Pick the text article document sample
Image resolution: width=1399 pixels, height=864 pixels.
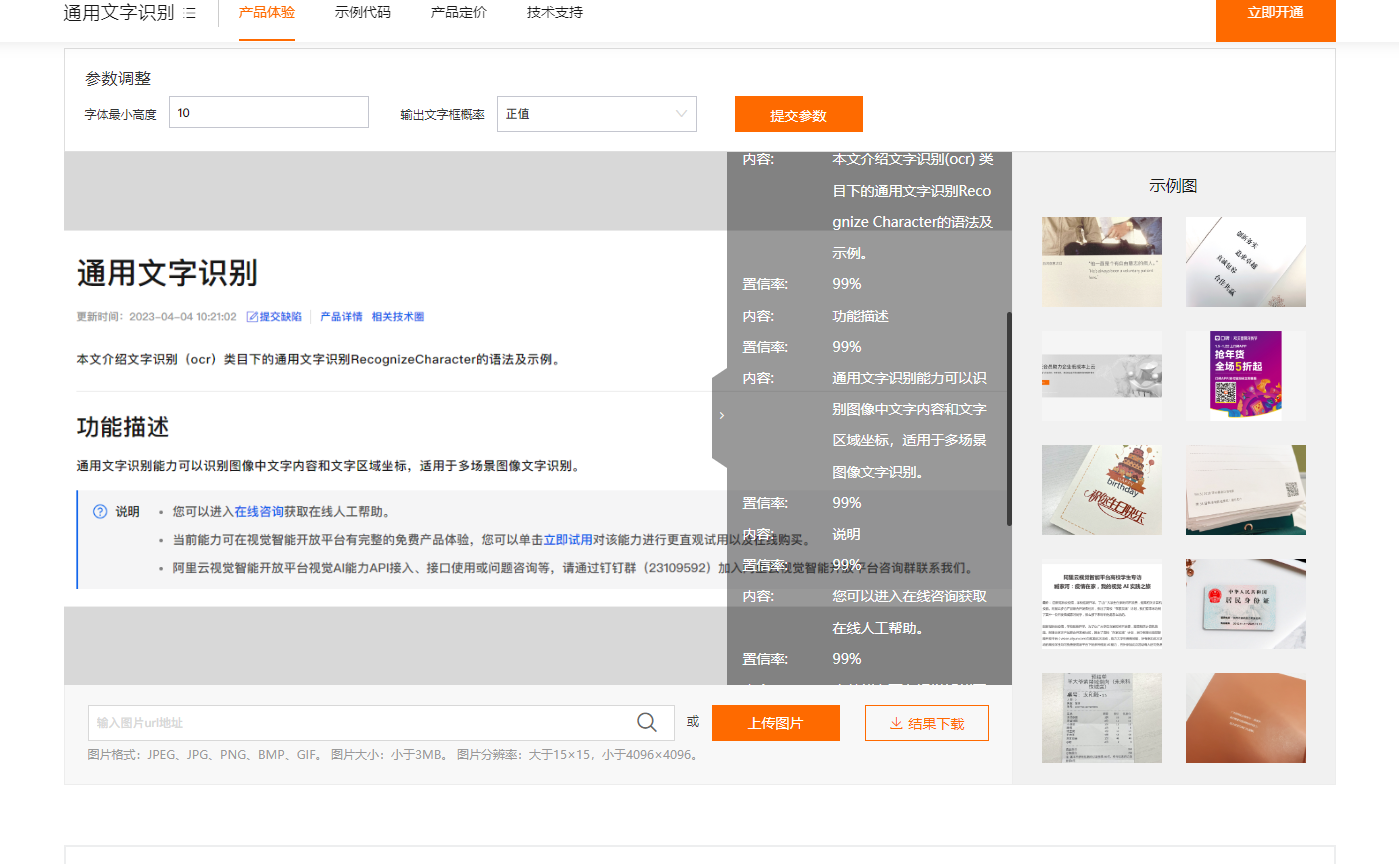click(1102, 604)
